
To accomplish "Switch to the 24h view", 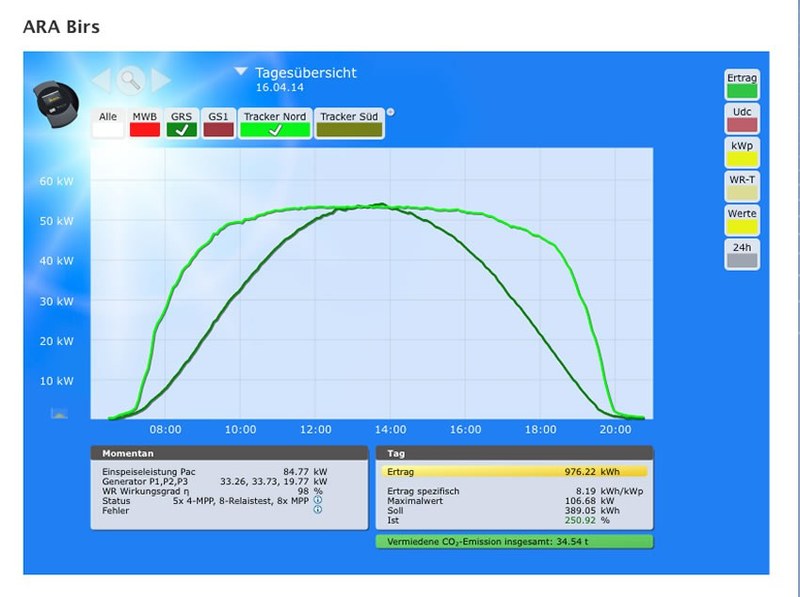I will [x=742, y=254].
